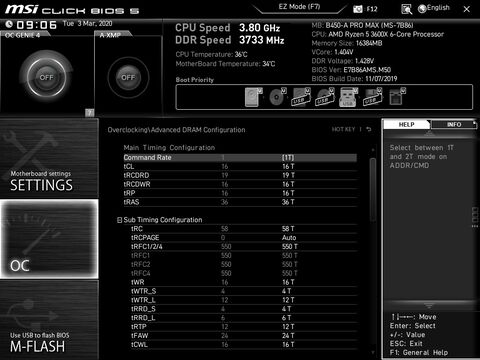The height and width of the screenshot is (360, 480).
Task: Edit the tRTP 12 T value
Action: pyautogui.click(x=288, y=327)
